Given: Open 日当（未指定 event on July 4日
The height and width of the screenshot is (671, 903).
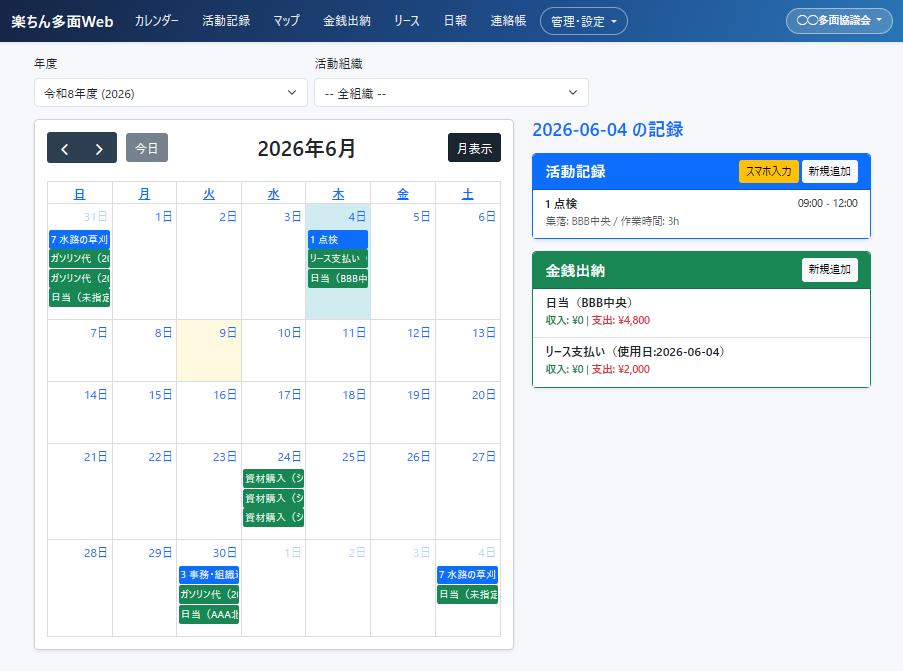Looking at the screenshot, I should (468, 594).
